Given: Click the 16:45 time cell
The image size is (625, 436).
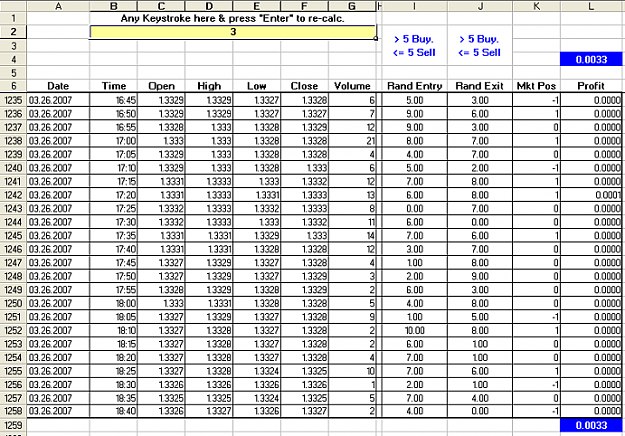Looking at the screenshot, I should (114, 100).
